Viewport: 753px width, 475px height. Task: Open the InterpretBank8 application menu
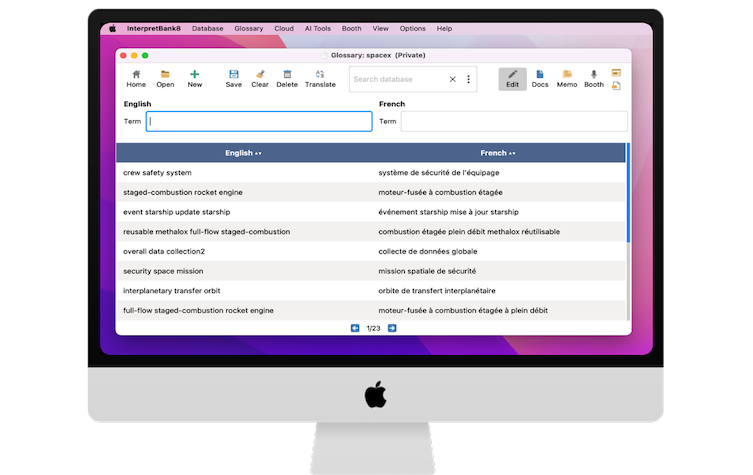coord(154,28)
